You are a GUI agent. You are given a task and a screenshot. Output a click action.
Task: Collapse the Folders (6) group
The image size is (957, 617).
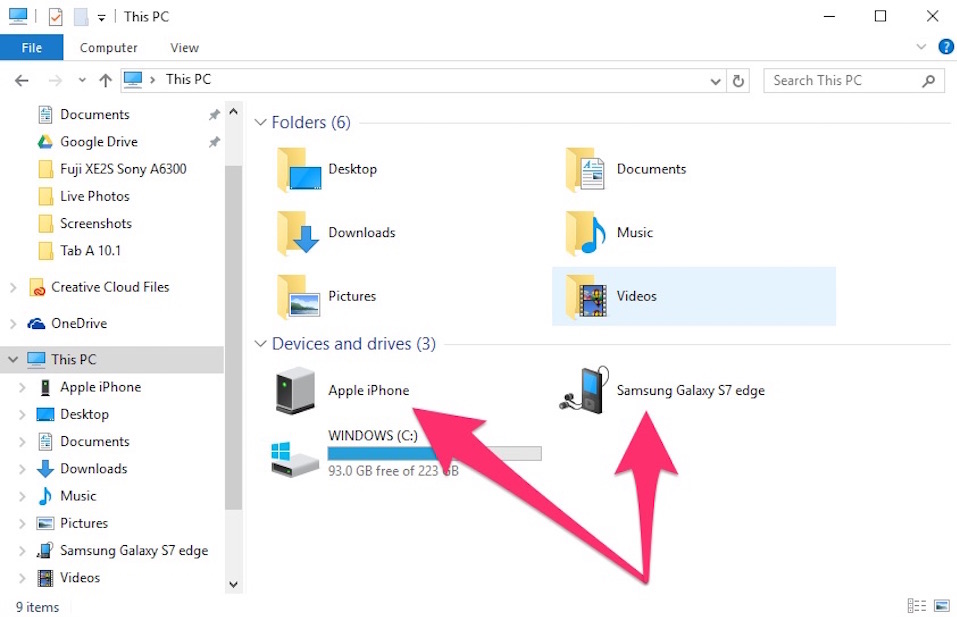pyautogui.click(x=261, y=123)
